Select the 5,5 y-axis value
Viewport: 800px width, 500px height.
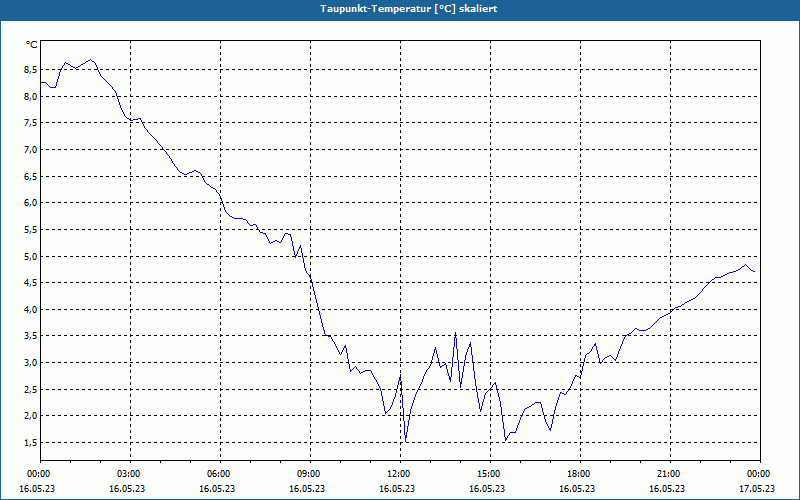pyautogui.click(x=31, y=230)
